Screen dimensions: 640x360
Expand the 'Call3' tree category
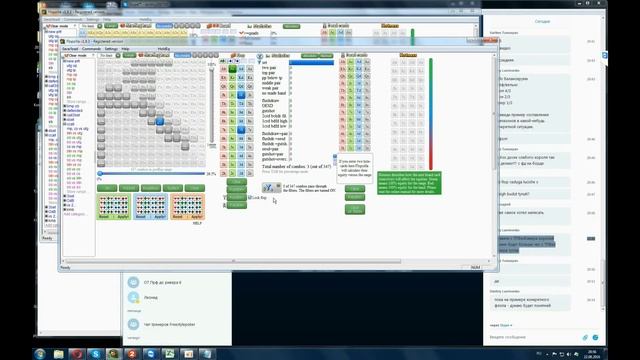(x=64, y=200)
